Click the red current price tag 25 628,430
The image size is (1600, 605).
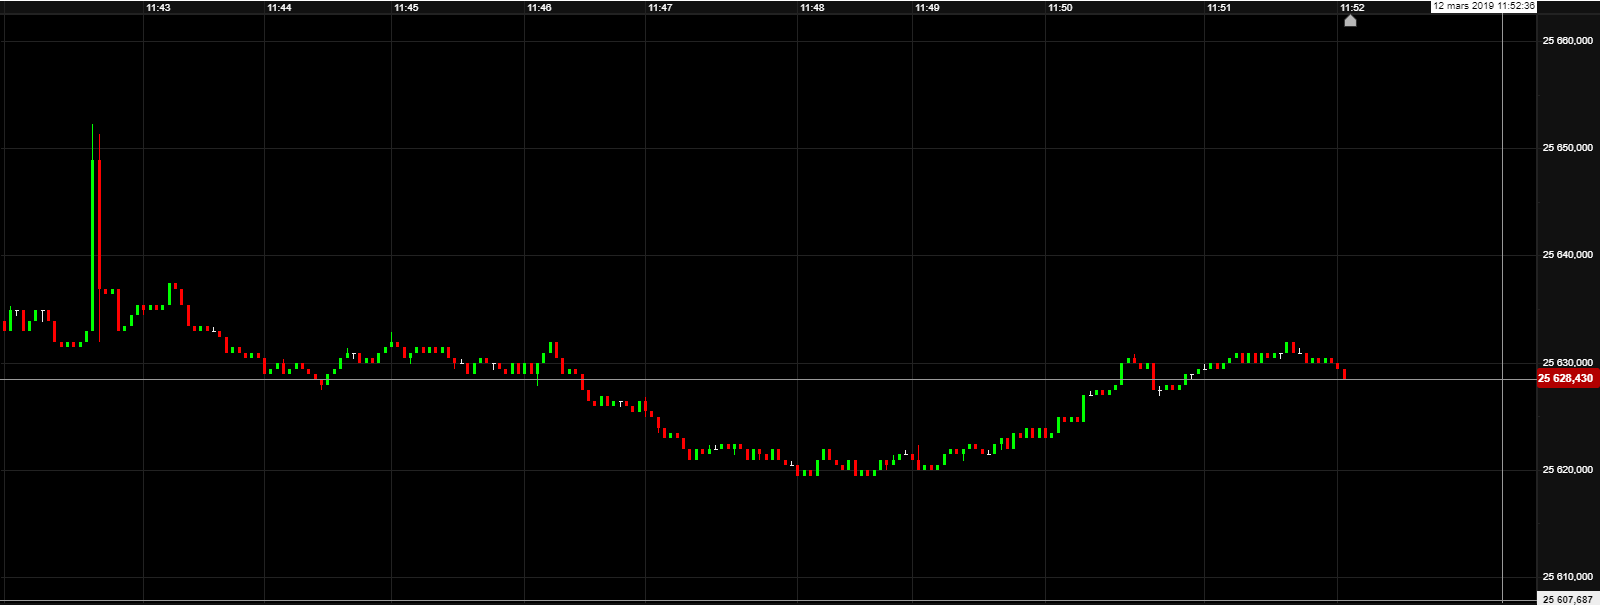(1567, 378)
